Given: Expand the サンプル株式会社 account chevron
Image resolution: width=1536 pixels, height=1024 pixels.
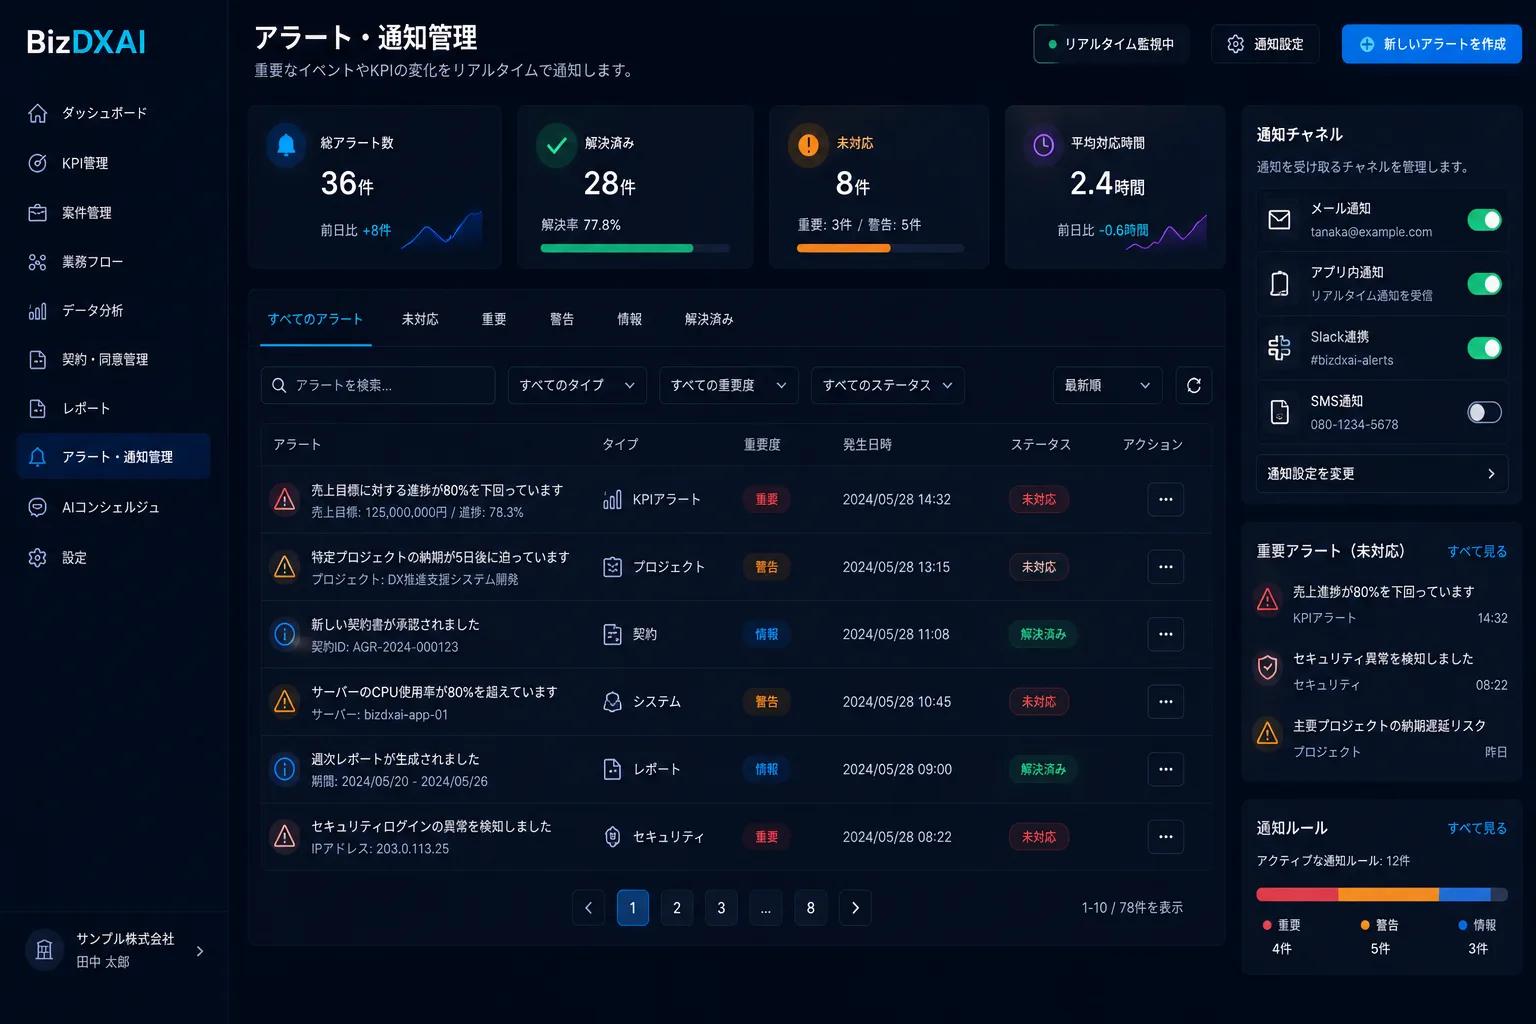Looking at the screenshot, I should pyautogui.click(x=200, y=951).
